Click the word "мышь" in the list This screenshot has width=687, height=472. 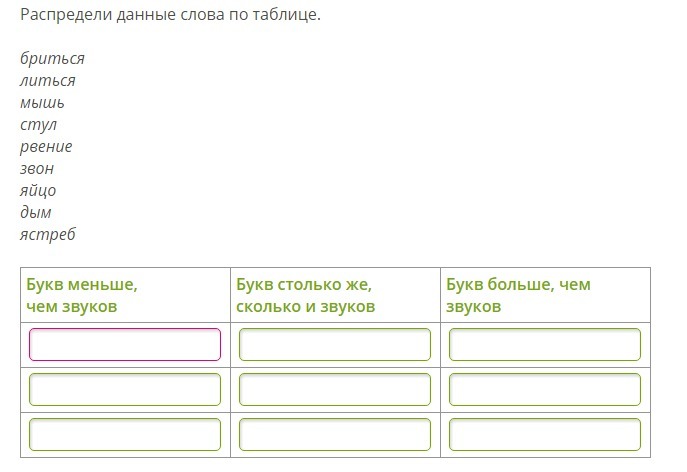(43, 102)
